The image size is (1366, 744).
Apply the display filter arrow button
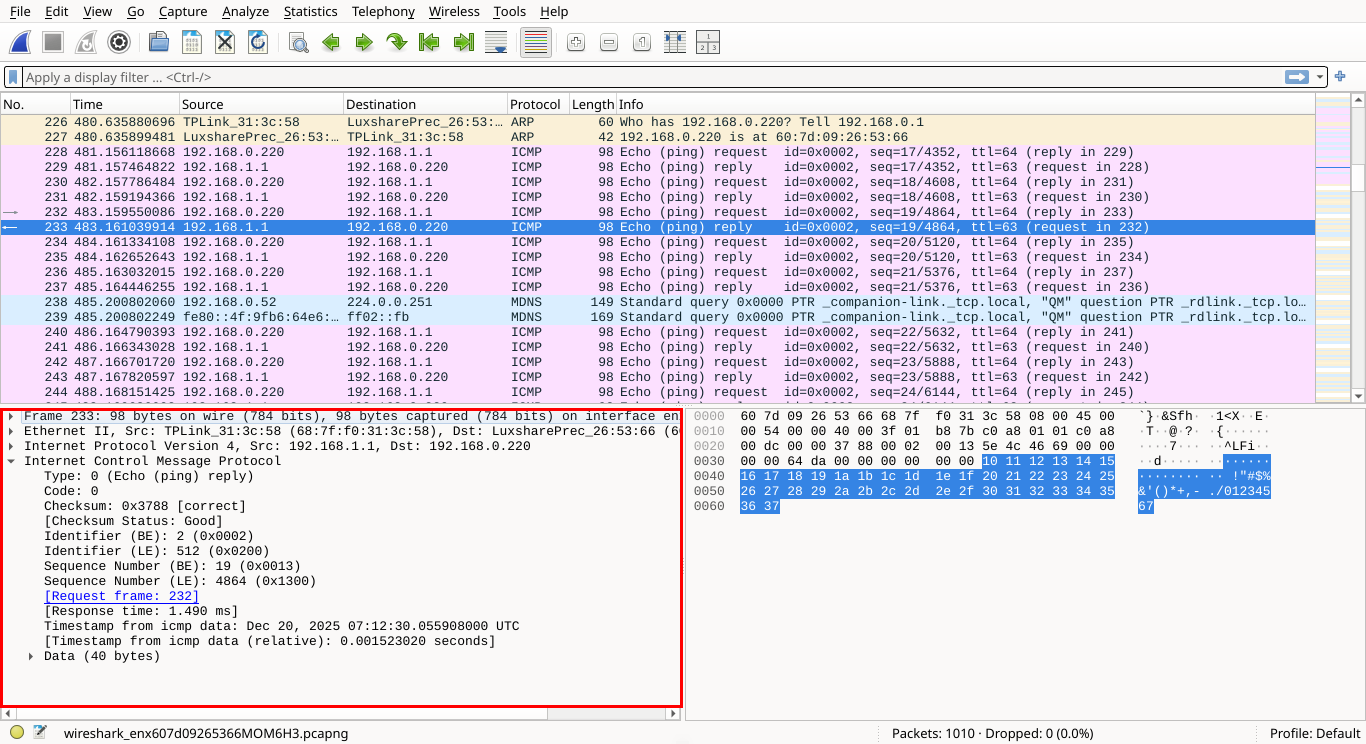1297,77
